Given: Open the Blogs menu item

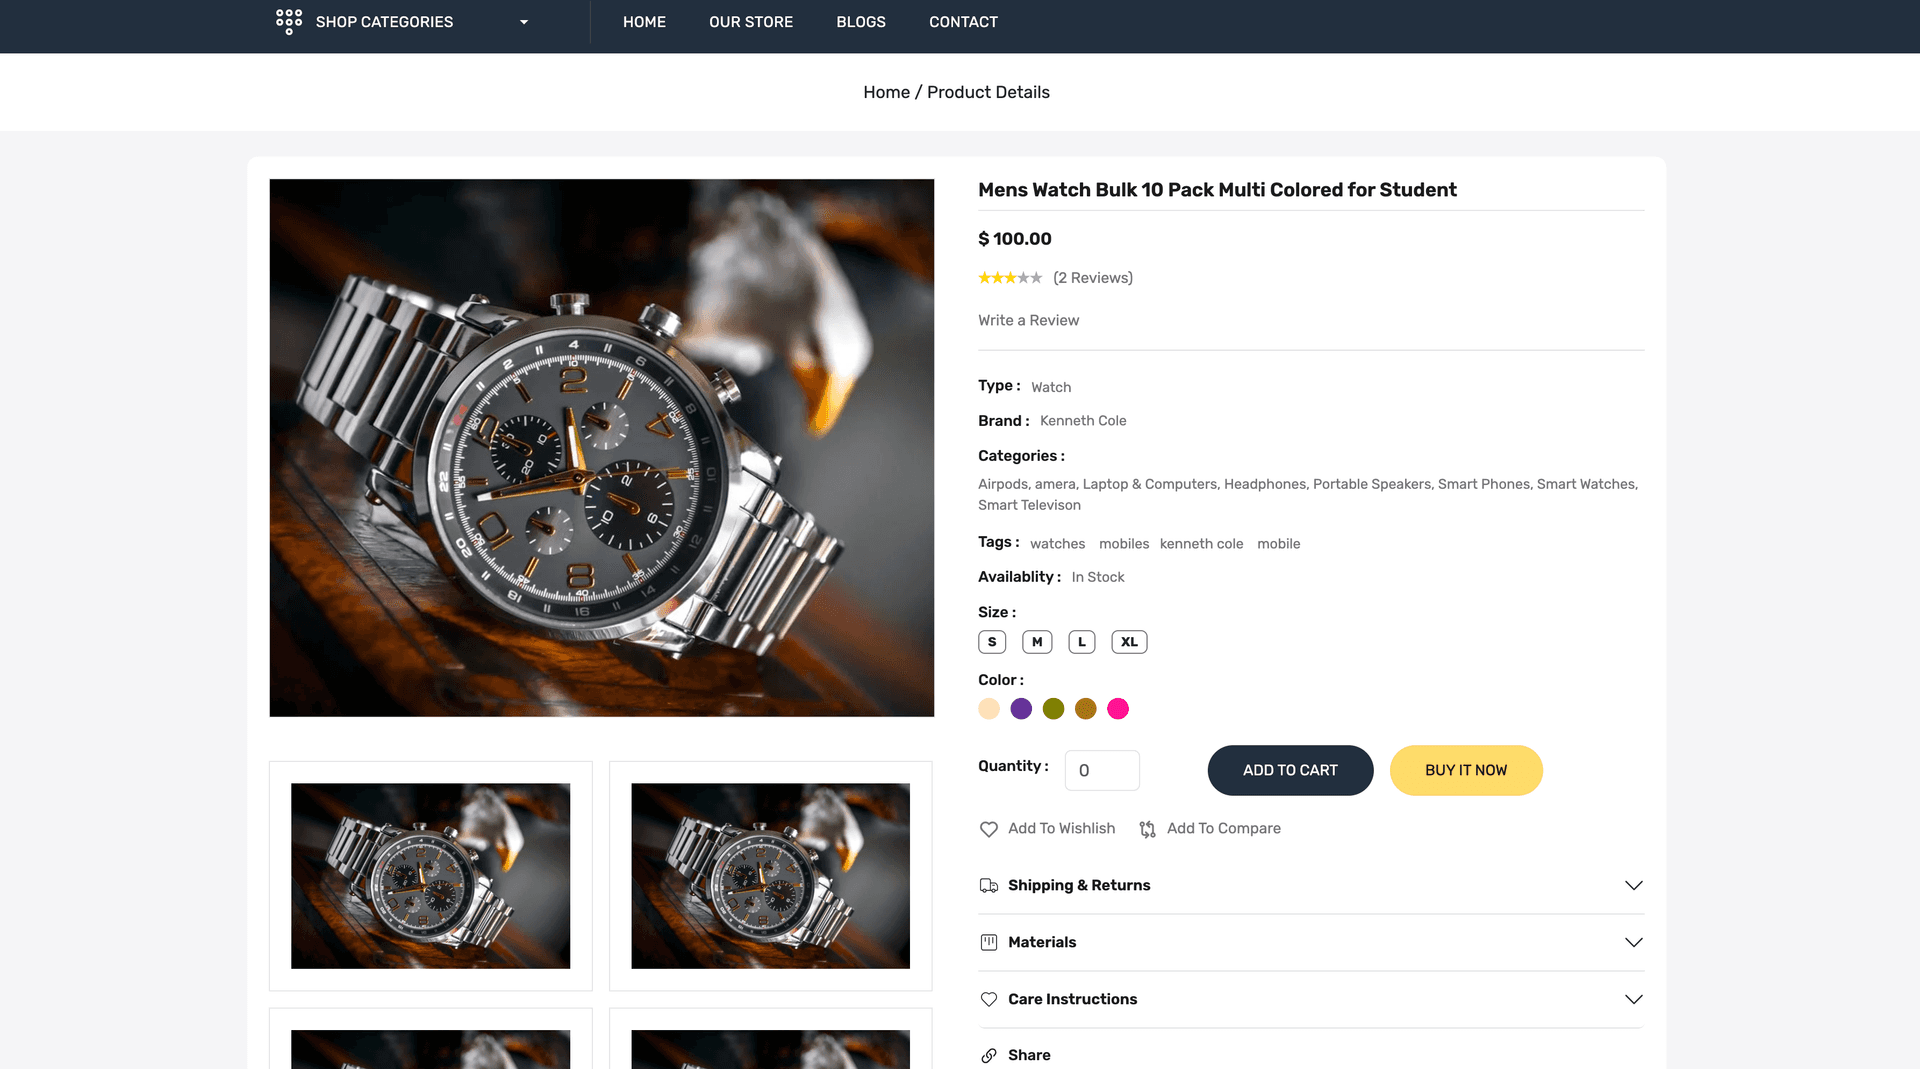Looking at the screenshot, I should tap(861, 22).
